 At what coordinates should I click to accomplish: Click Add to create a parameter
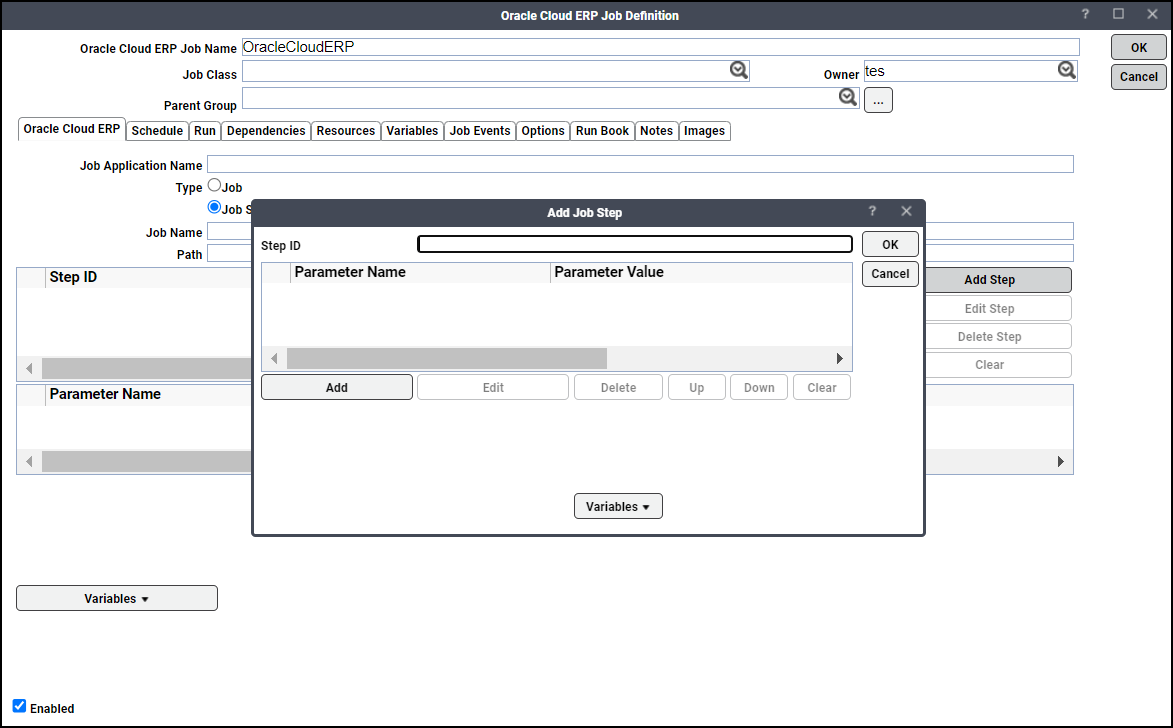pos(337,388)
